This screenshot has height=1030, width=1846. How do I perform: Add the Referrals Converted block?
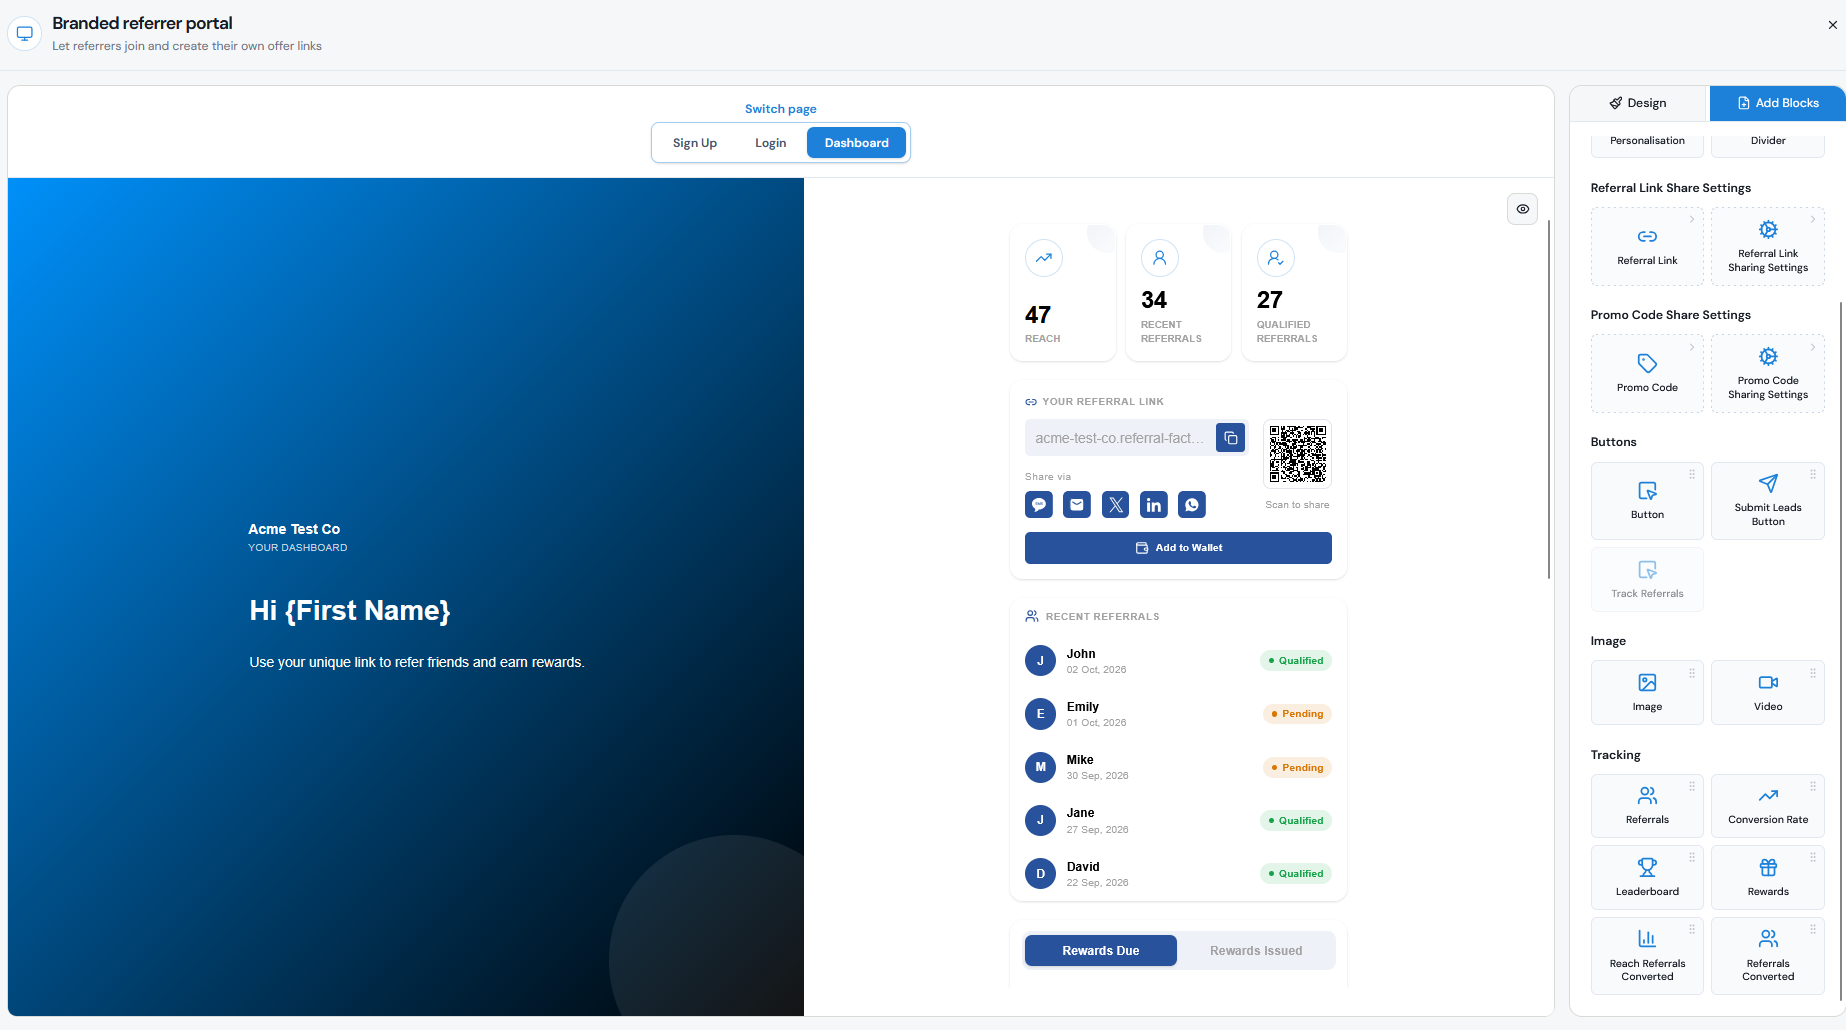click(x=1768, y=956)
